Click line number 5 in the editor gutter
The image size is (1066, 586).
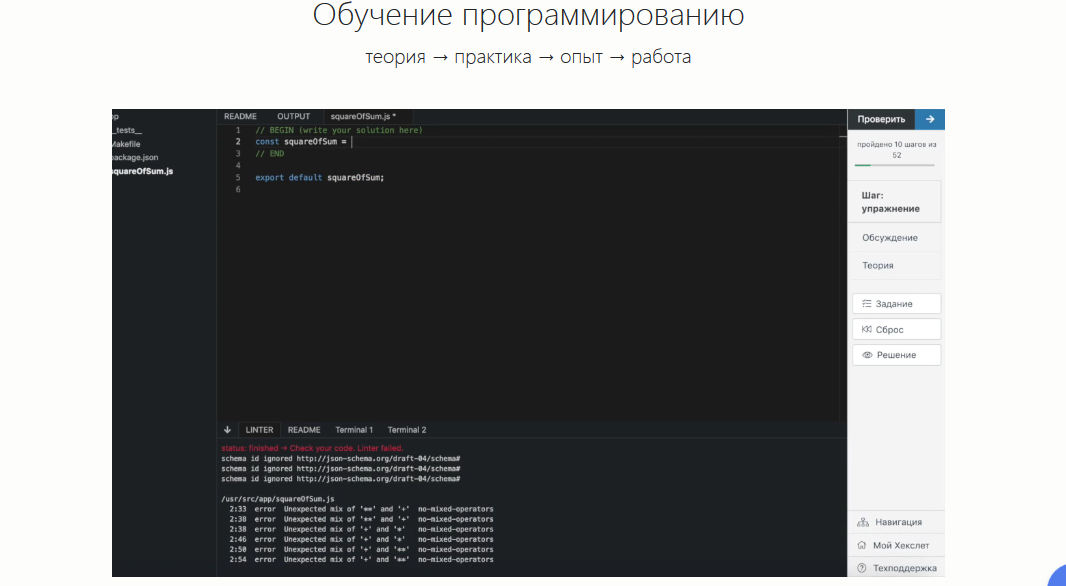tap(238, 177)
